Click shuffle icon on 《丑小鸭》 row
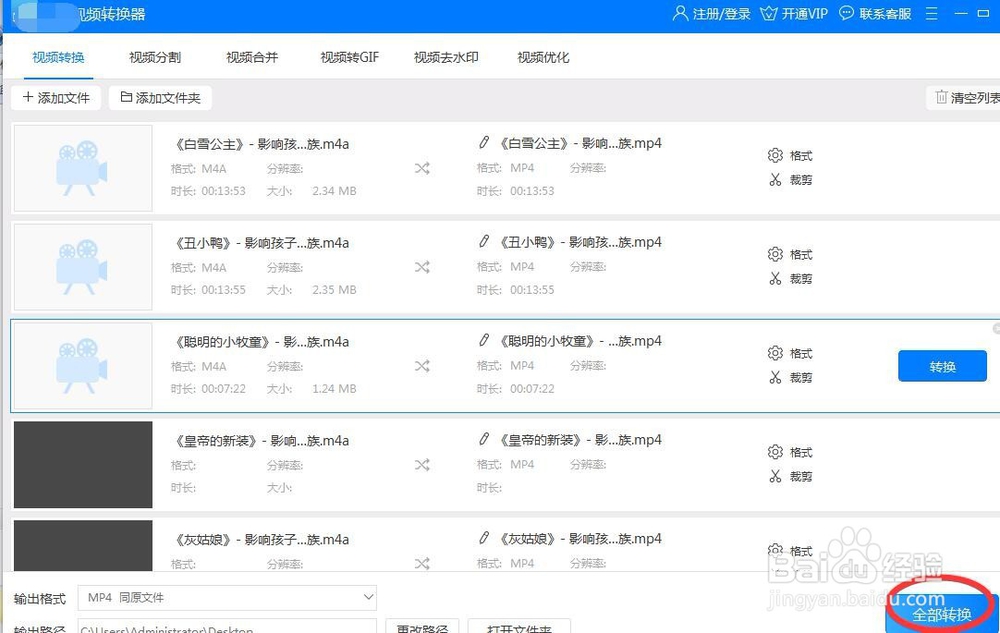The image size is (1000, 633). (421, 268)
